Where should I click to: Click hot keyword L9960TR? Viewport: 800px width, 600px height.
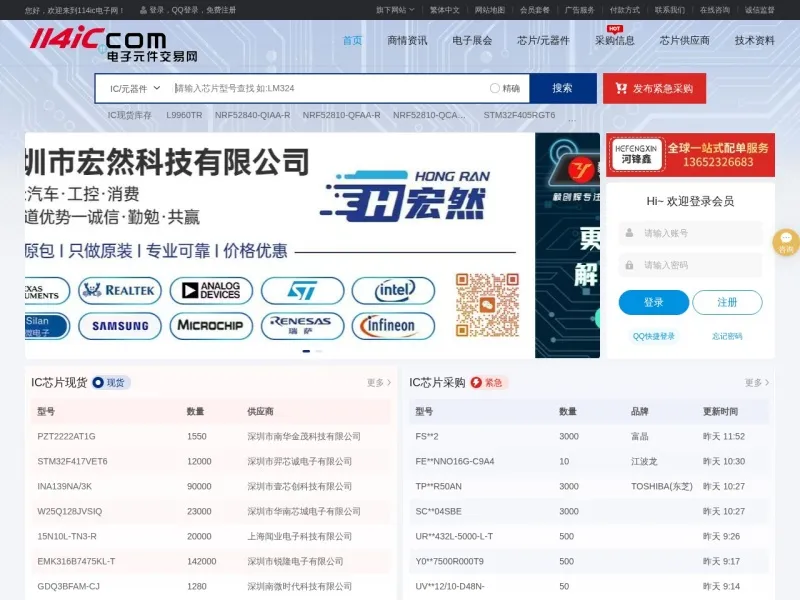(184, 115)
